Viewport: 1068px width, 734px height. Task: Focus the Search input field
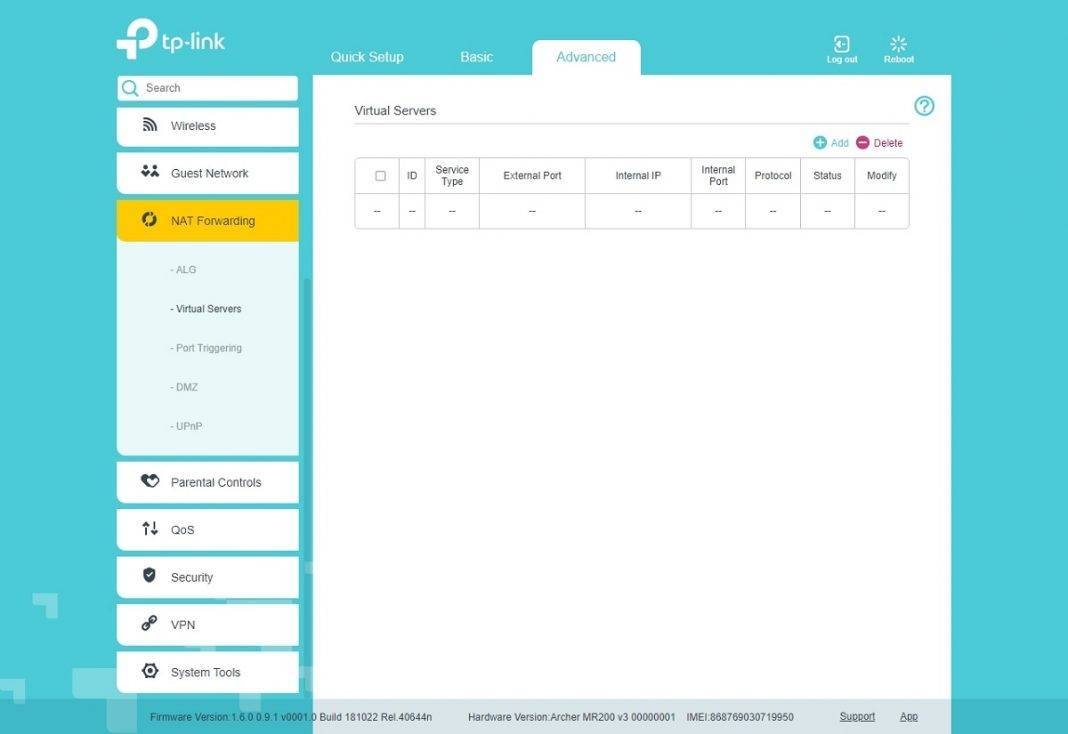208,88
